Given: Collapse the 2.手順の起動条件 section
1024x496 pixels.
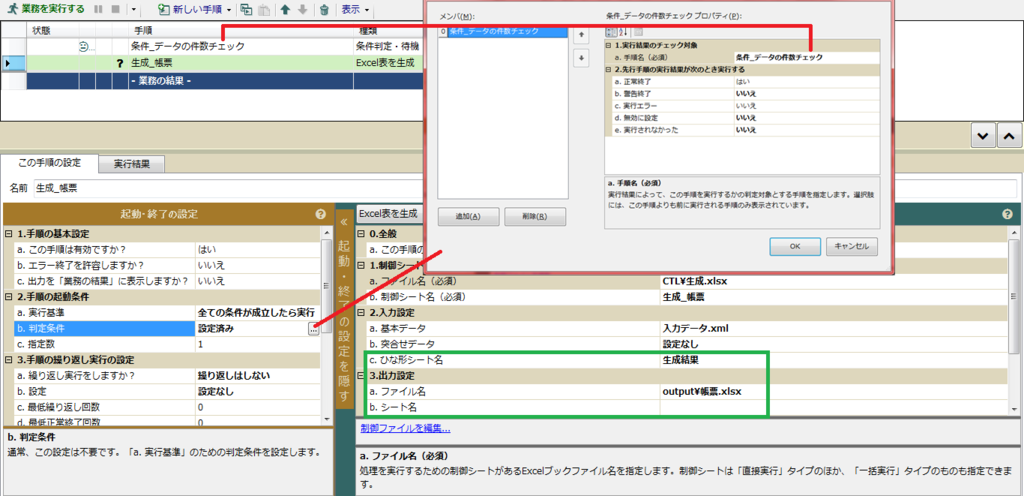Looking at the screenshot, I should click(8, 297).
